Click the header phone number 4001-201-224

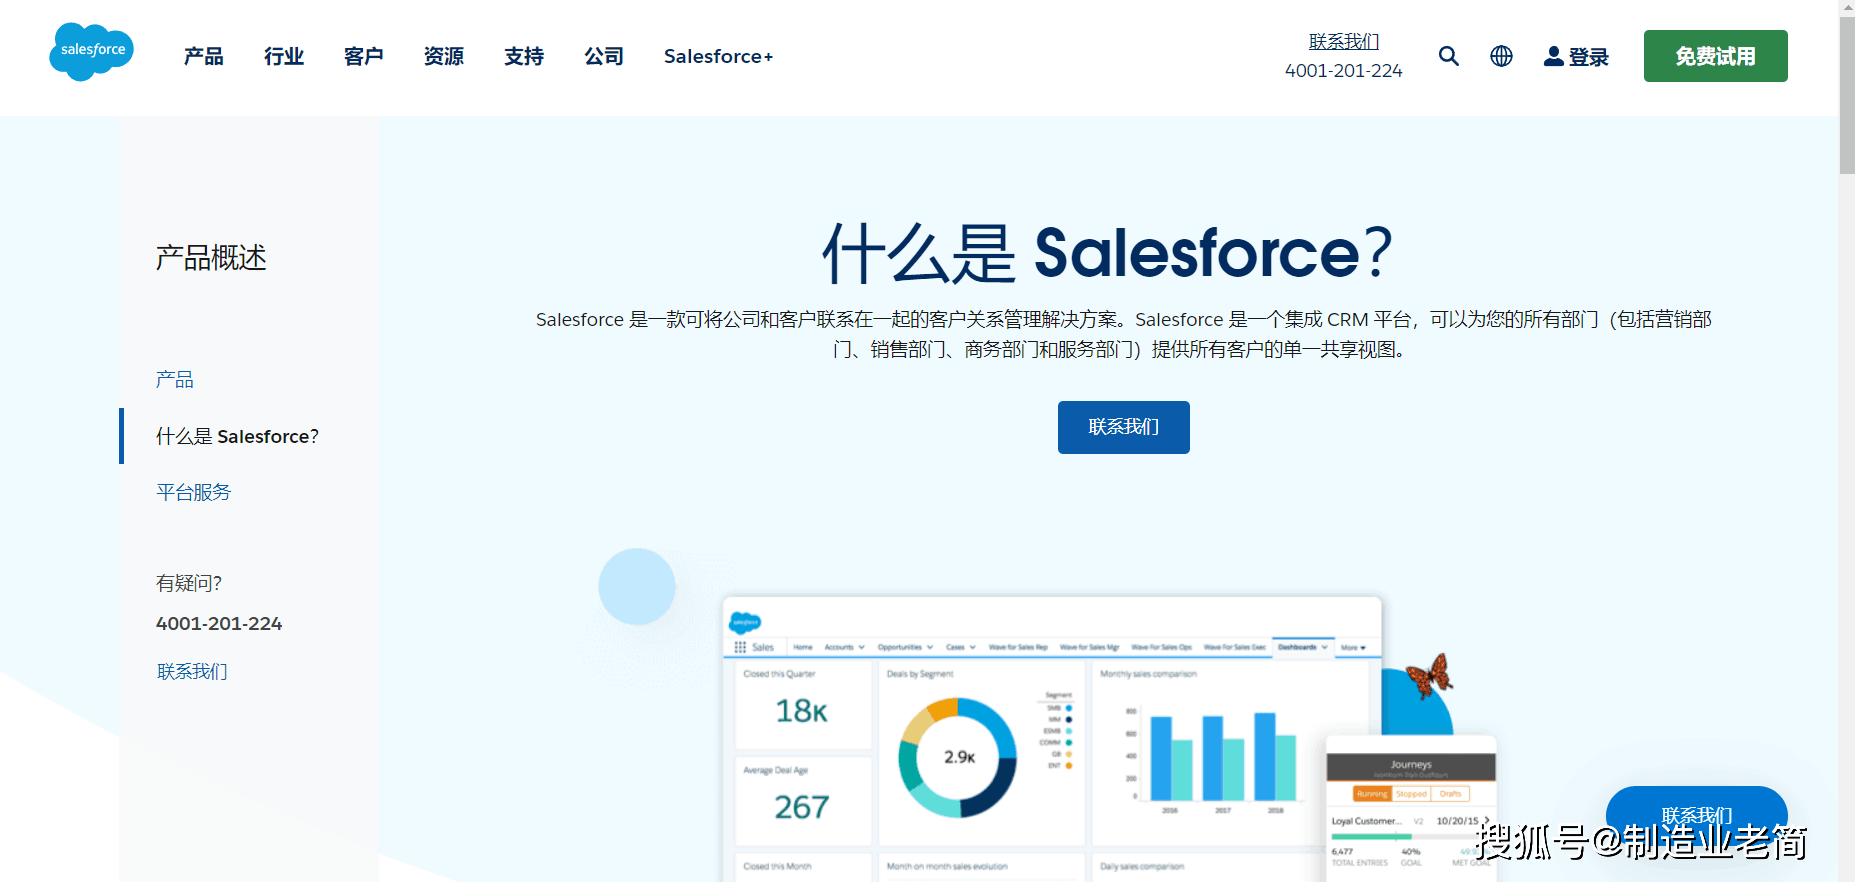pyautogui.click(x=1343, y=71)
